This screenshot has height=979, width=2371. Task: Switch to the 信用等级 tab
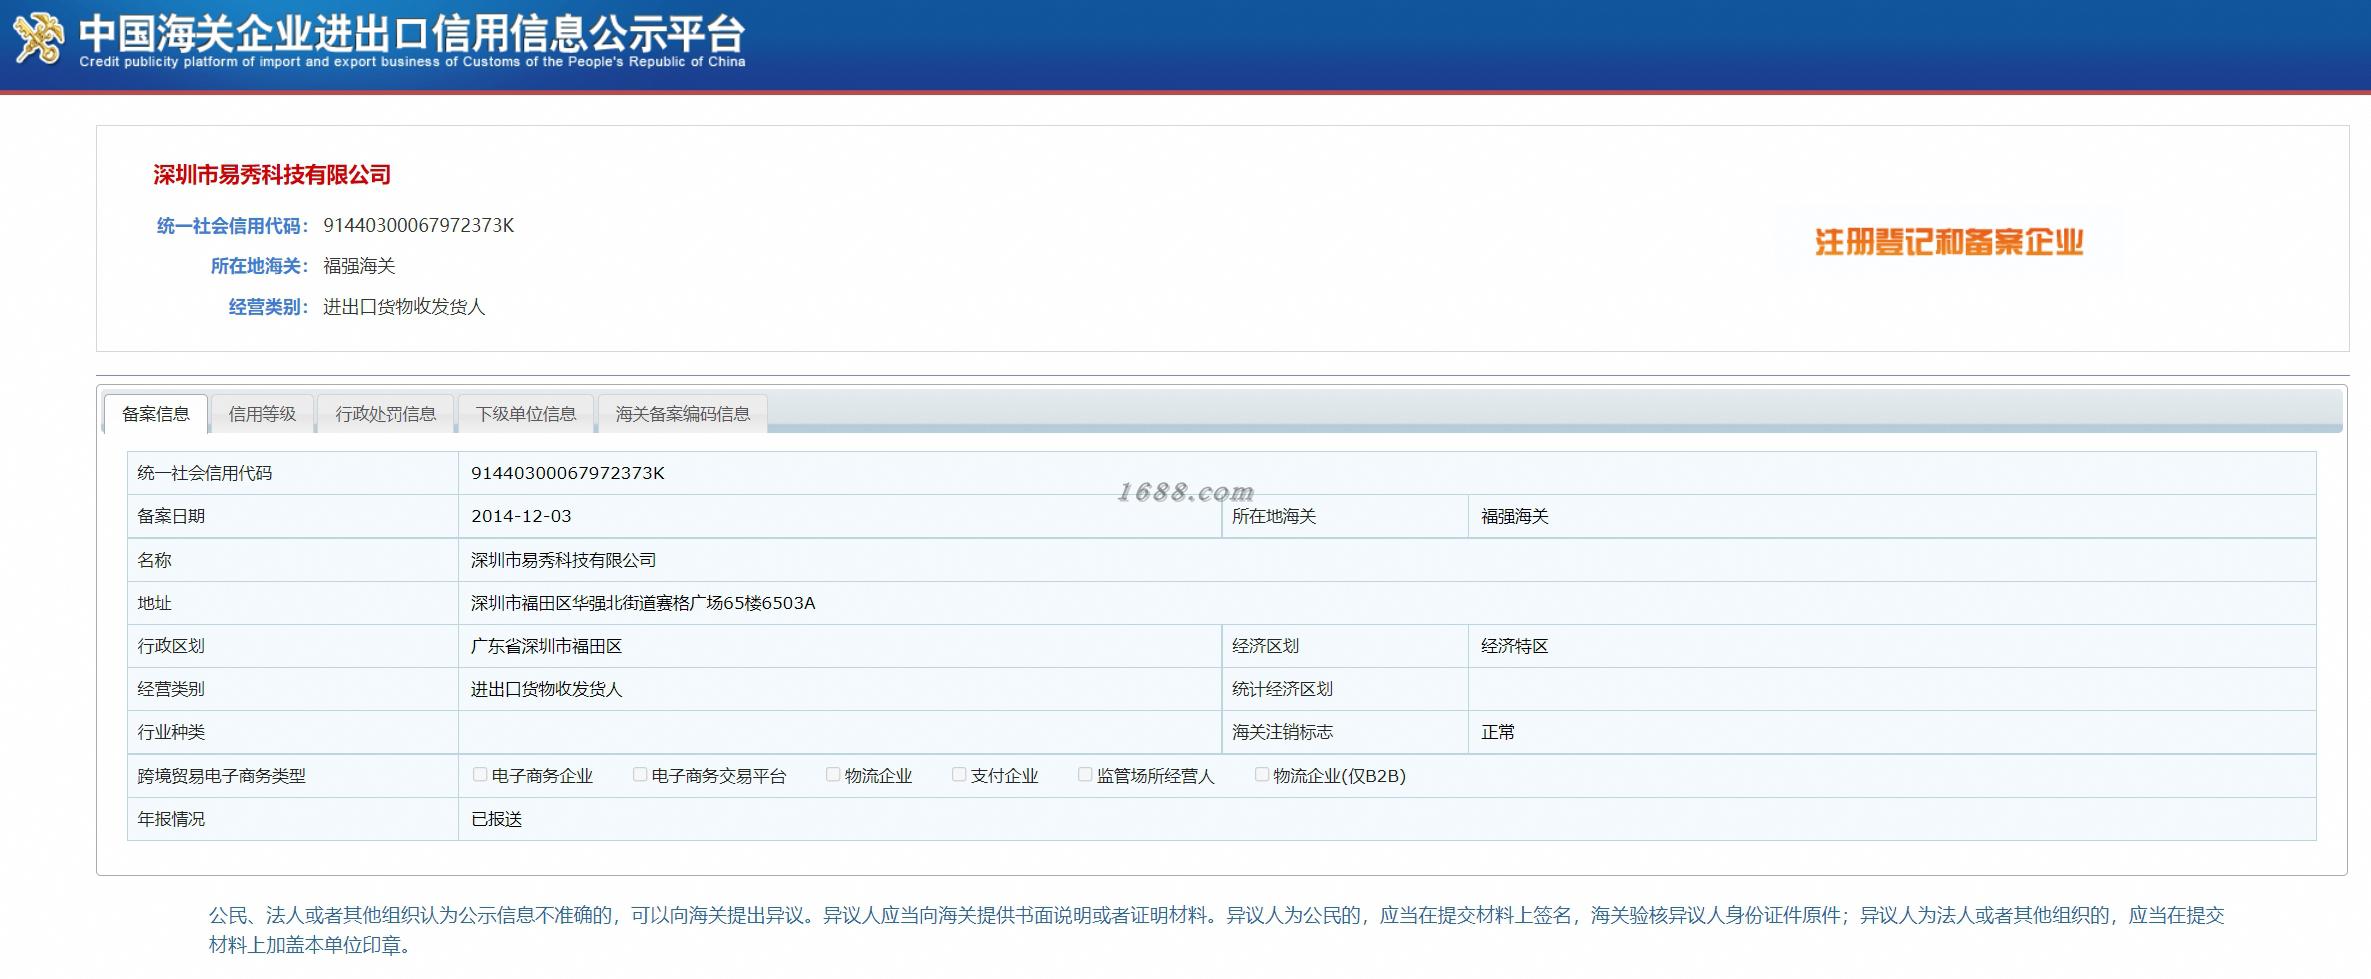click(262, 414)
